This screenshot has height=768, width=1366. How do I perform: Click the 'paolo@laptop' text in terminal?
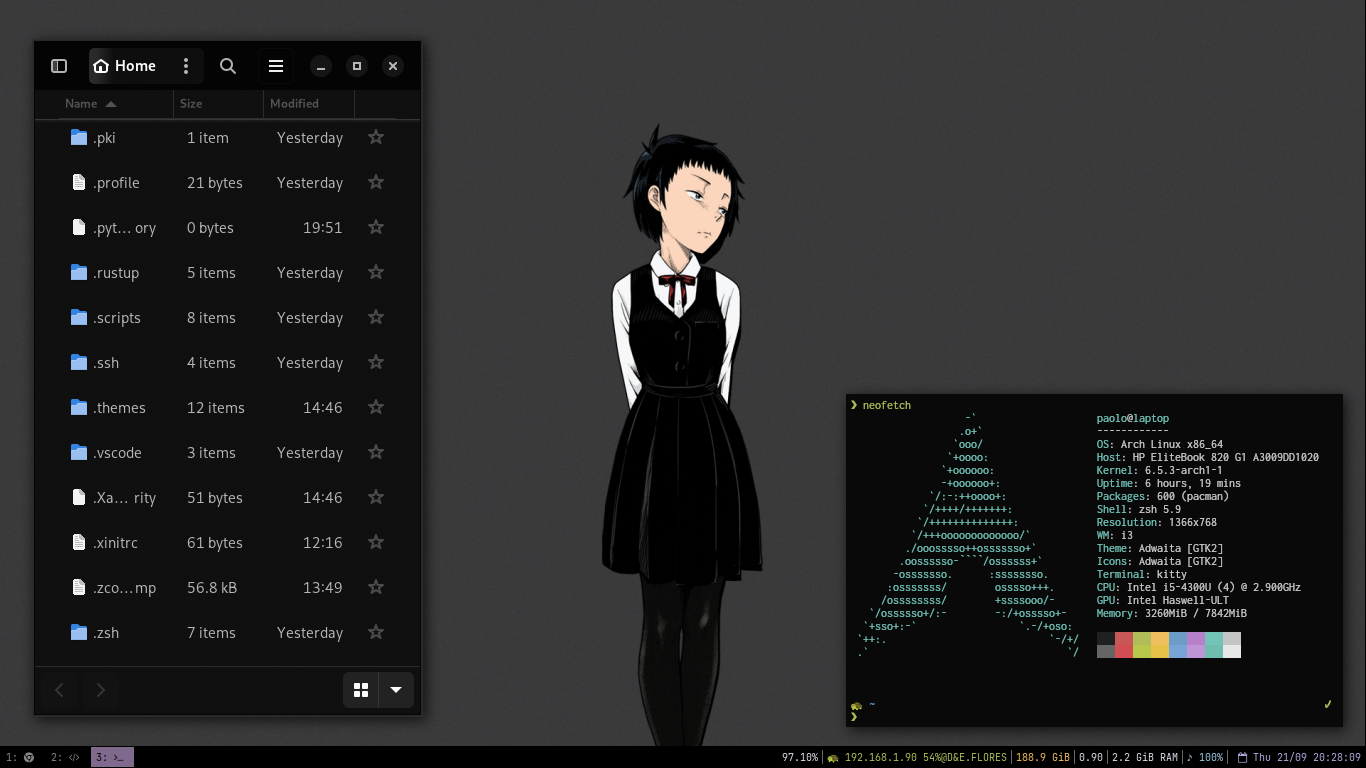[x=1133, y=419]
